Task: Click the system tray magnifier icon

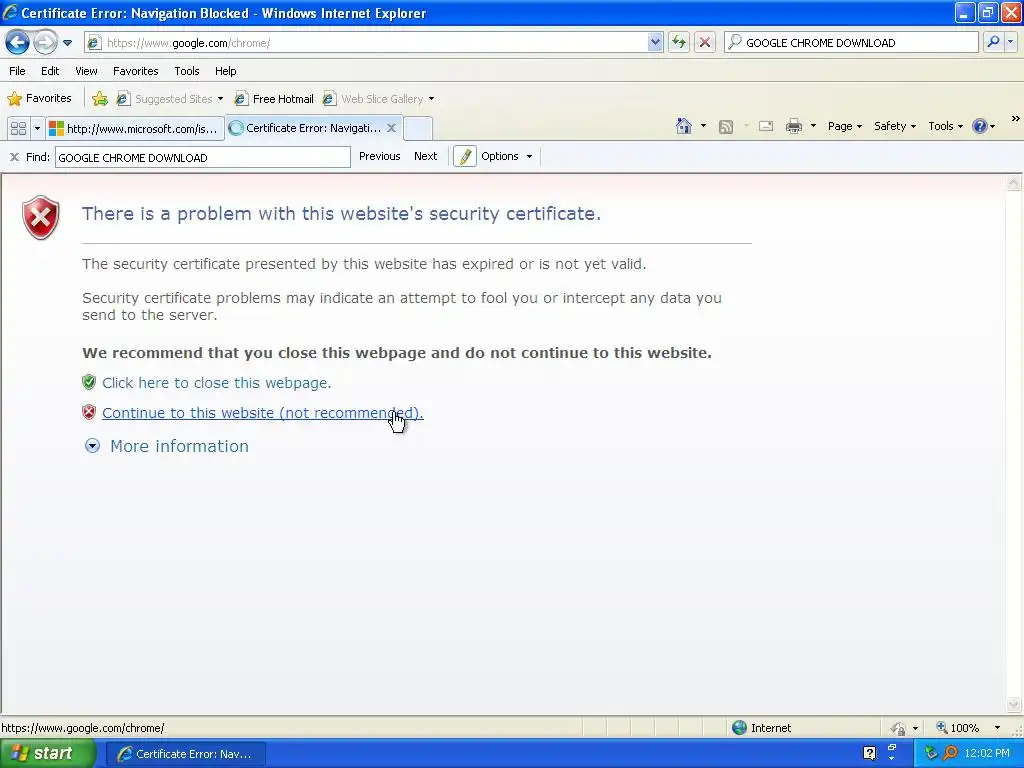Action: [950, 754]
